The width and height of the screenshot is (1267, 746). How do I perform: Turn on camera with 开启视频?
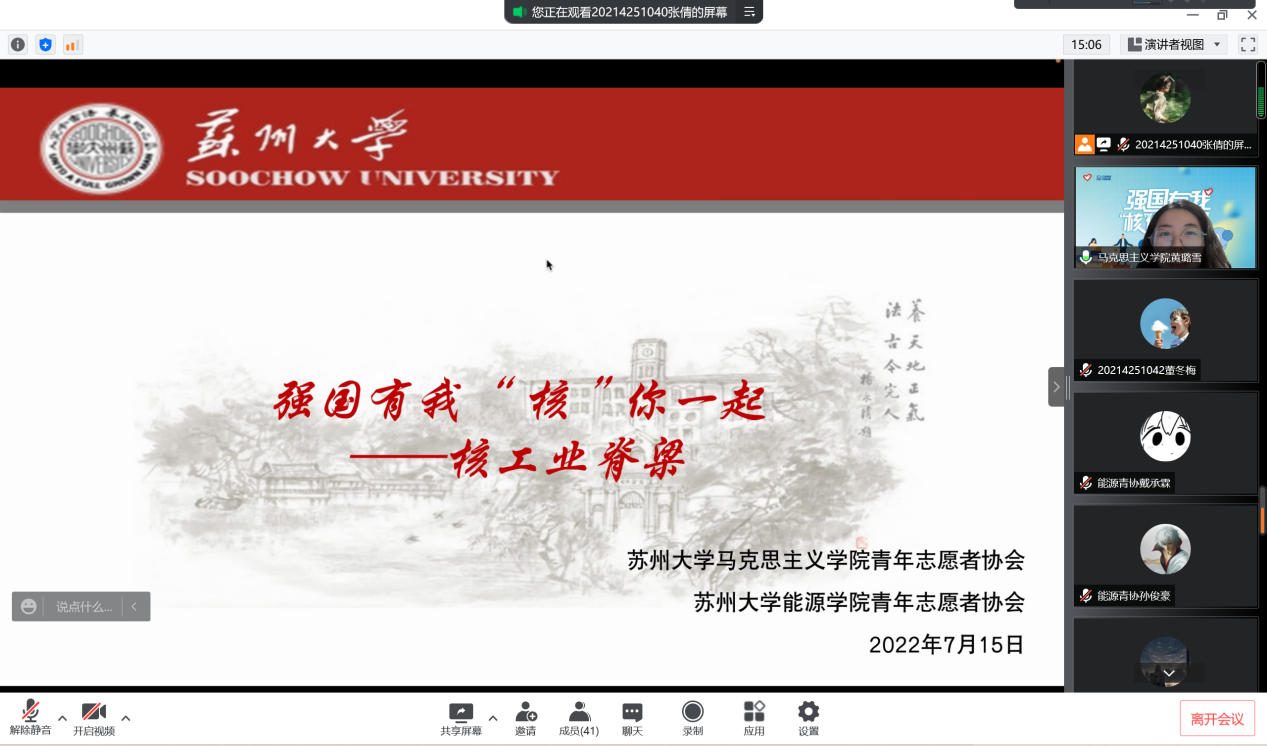click(x=94, y=718)
